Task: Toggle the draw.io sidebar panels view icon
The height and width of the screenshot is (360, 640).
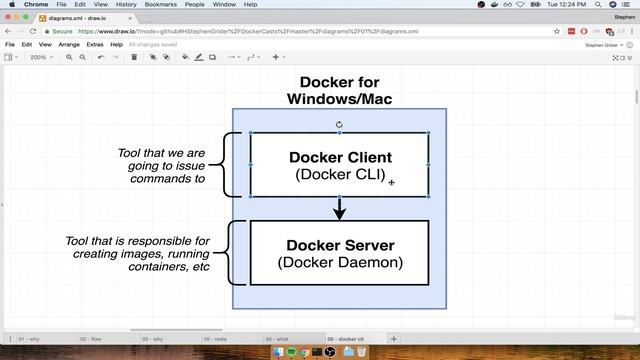Action: 8,57
